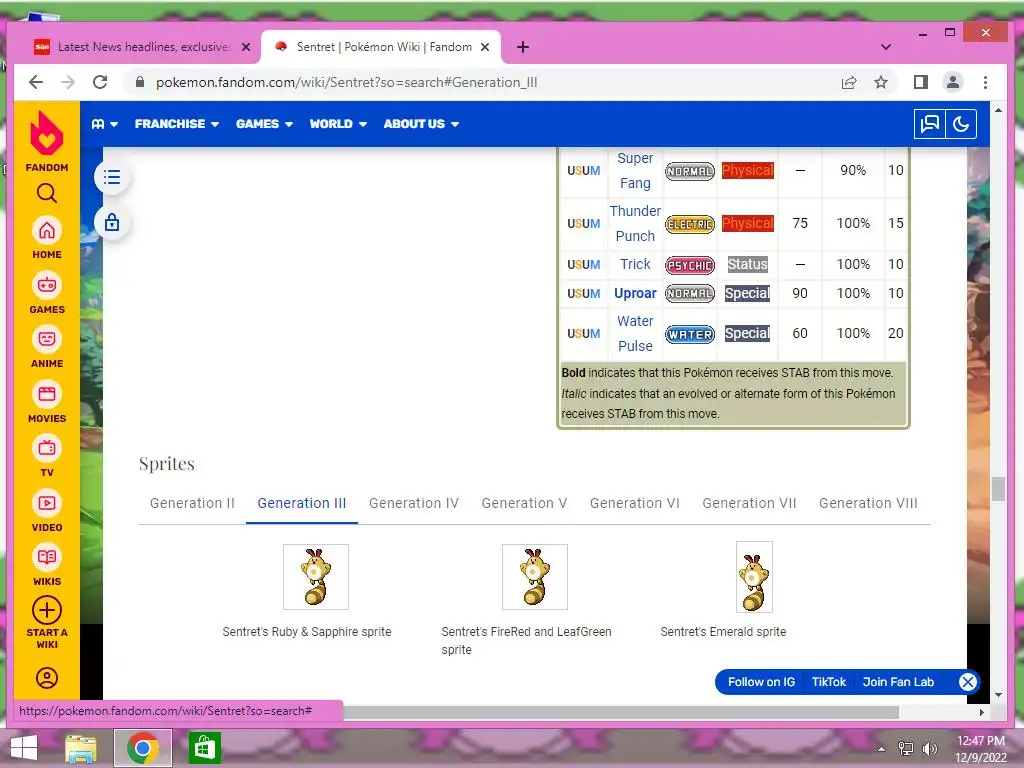The width and height of the screenshot is (1024, 768).
Task: Open the Super Fang move link
Action: point(635,170)
